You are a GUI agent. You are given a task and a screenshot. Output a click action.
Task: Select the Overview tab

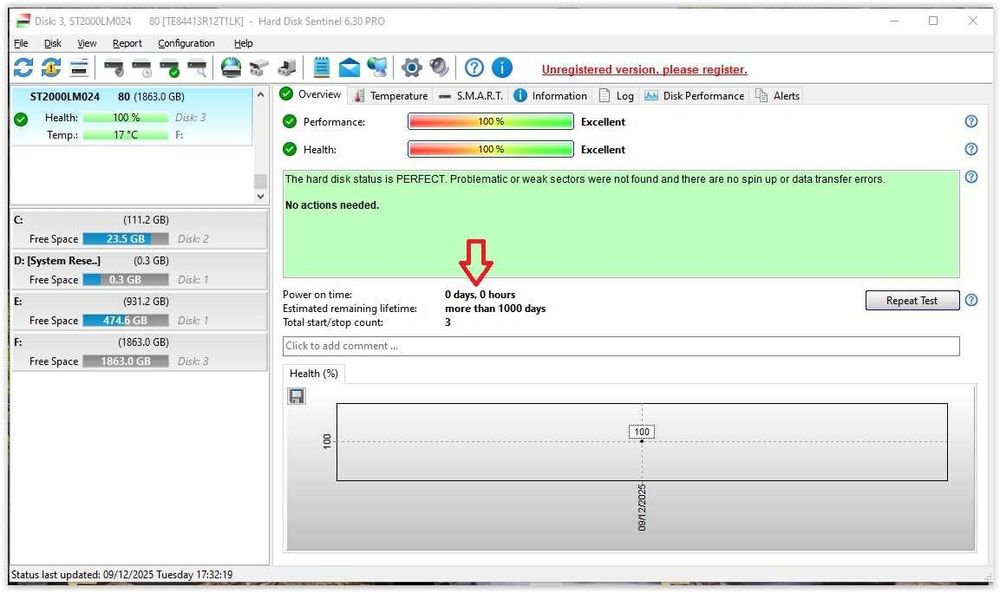point(311,94)
